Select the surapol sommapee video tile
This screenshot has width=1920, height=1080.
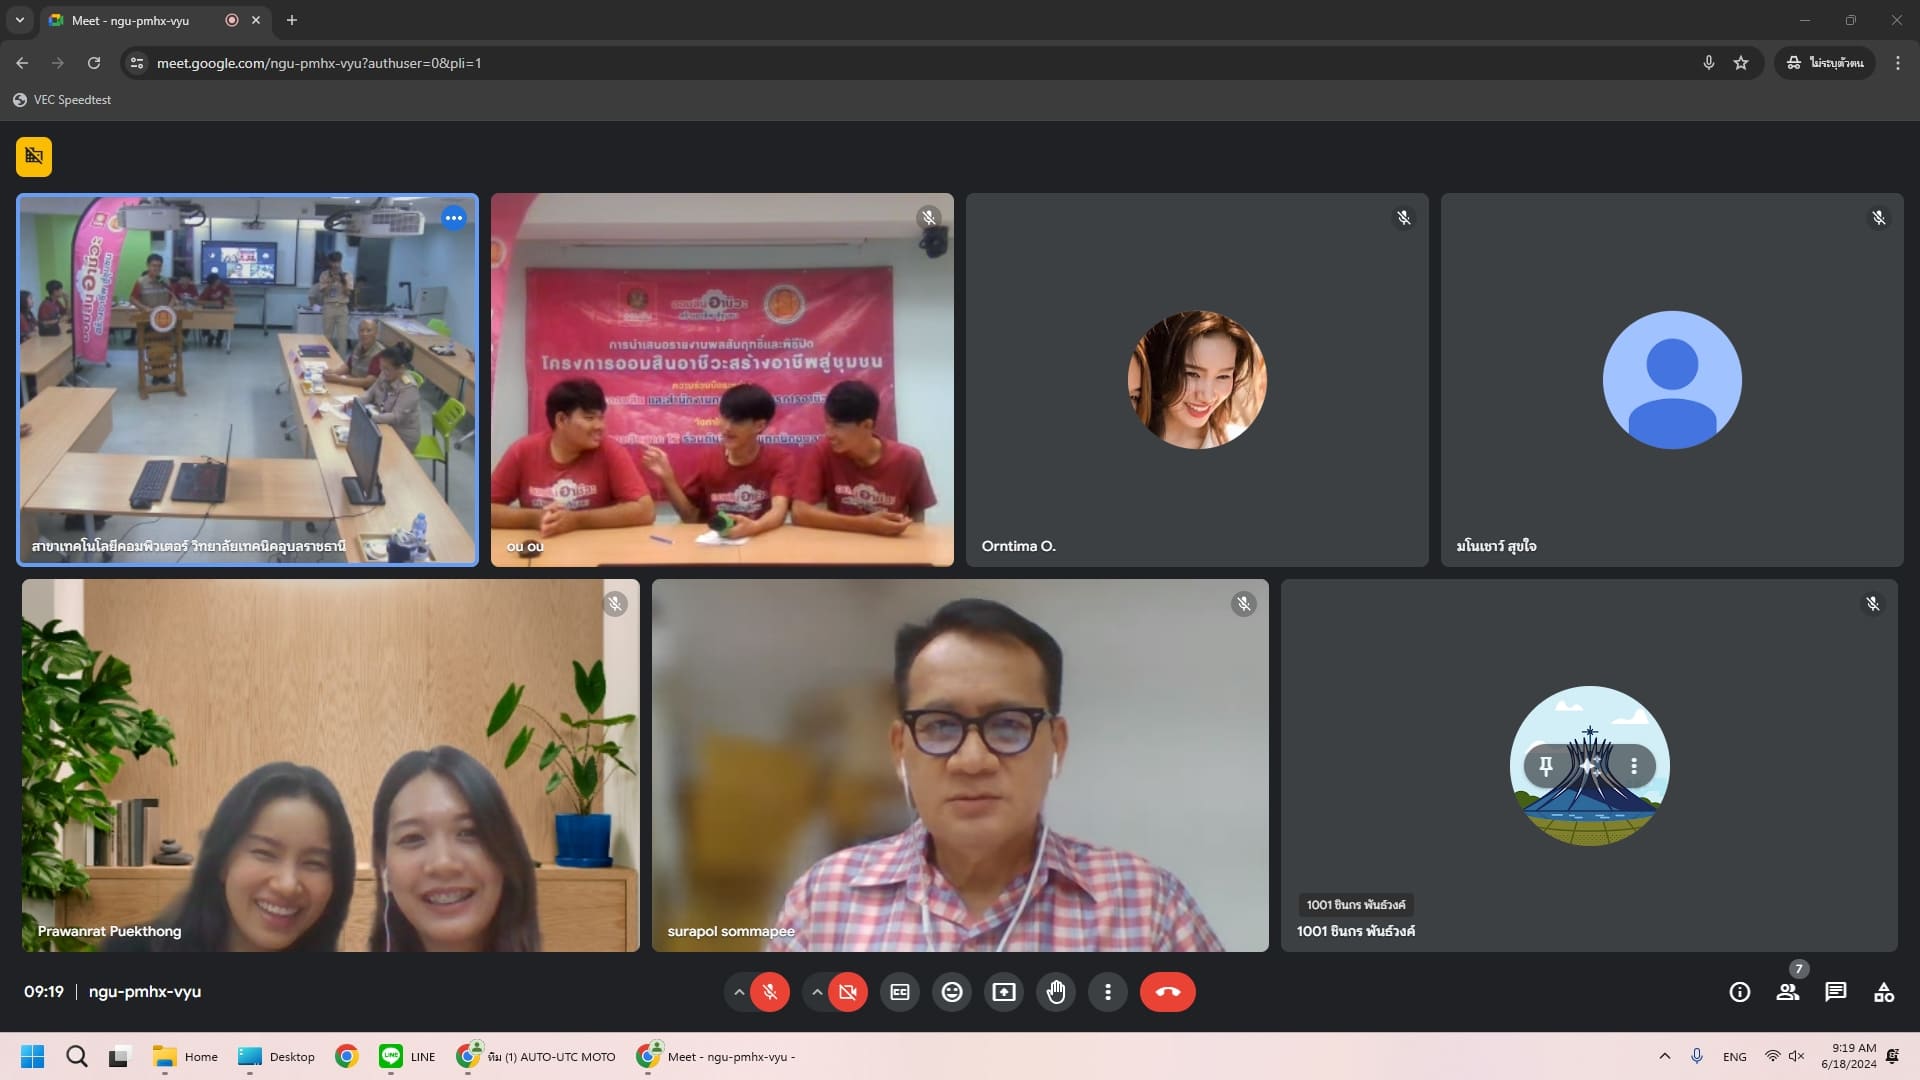[960, 765]
